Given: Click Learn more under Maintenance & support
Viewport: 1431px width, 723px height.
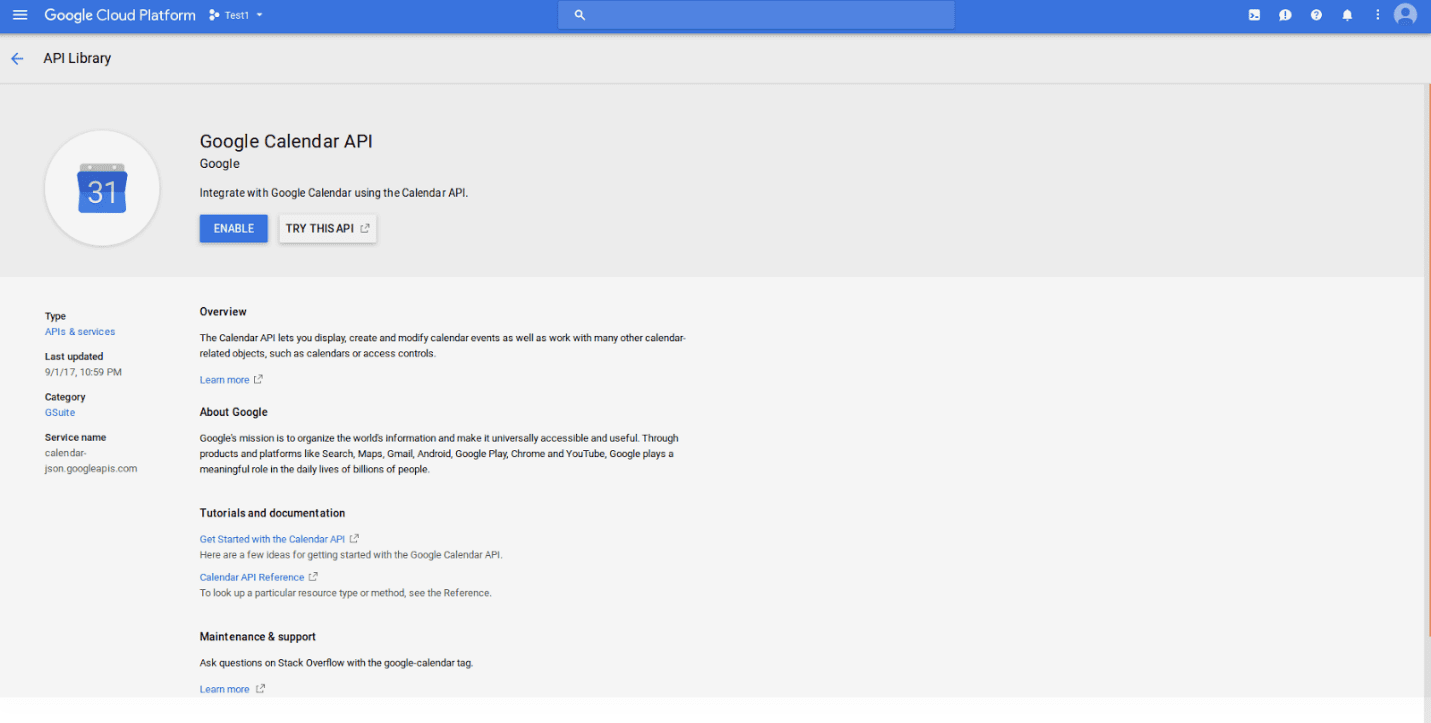Looking at the screenshot, I should coord(225,689).
